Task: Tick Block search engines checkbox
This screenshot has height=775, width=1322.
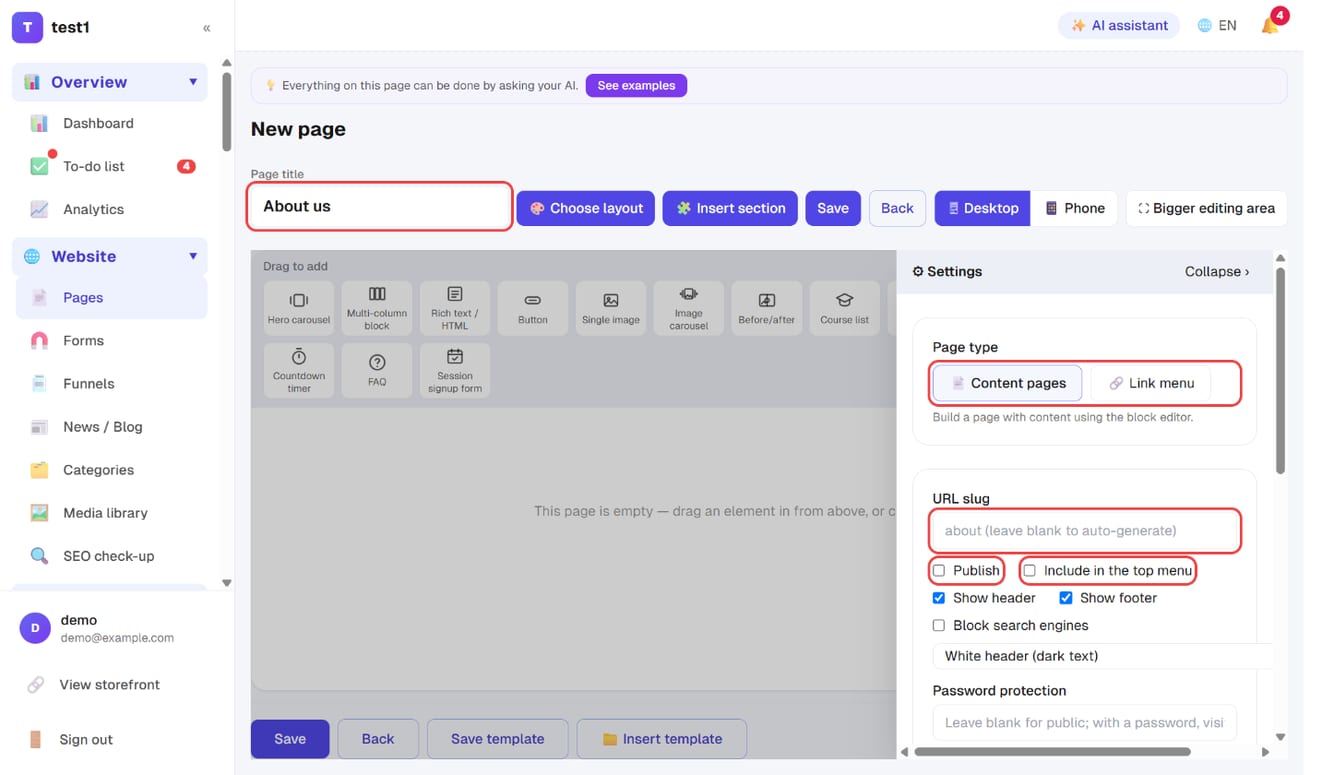Action: (x=939, y=626)
